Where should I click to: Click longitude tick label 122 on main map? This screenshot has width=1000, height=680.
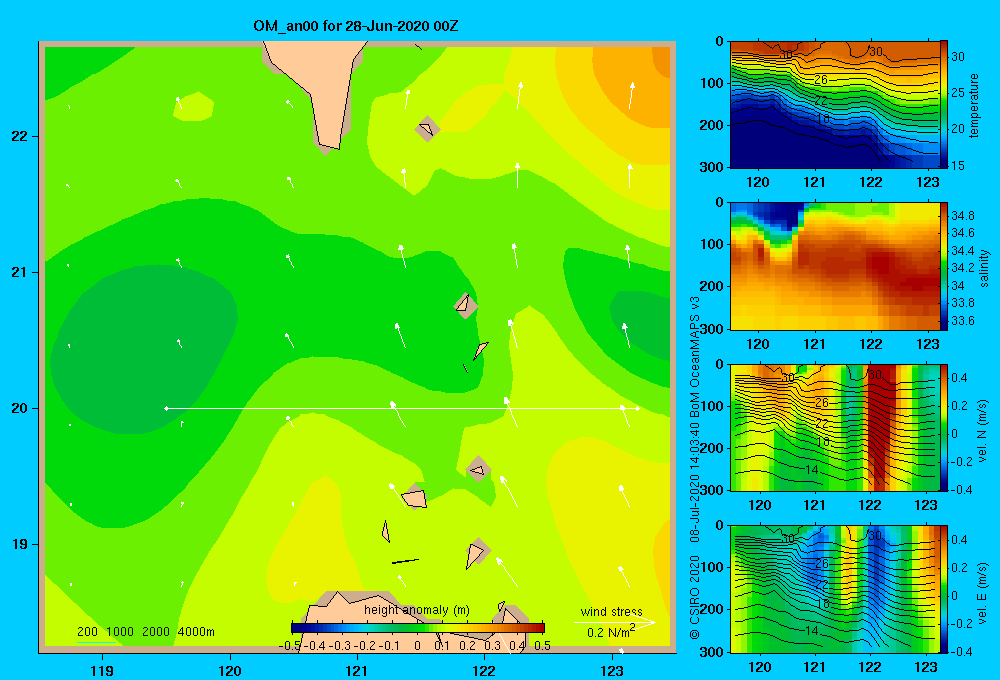484,670
